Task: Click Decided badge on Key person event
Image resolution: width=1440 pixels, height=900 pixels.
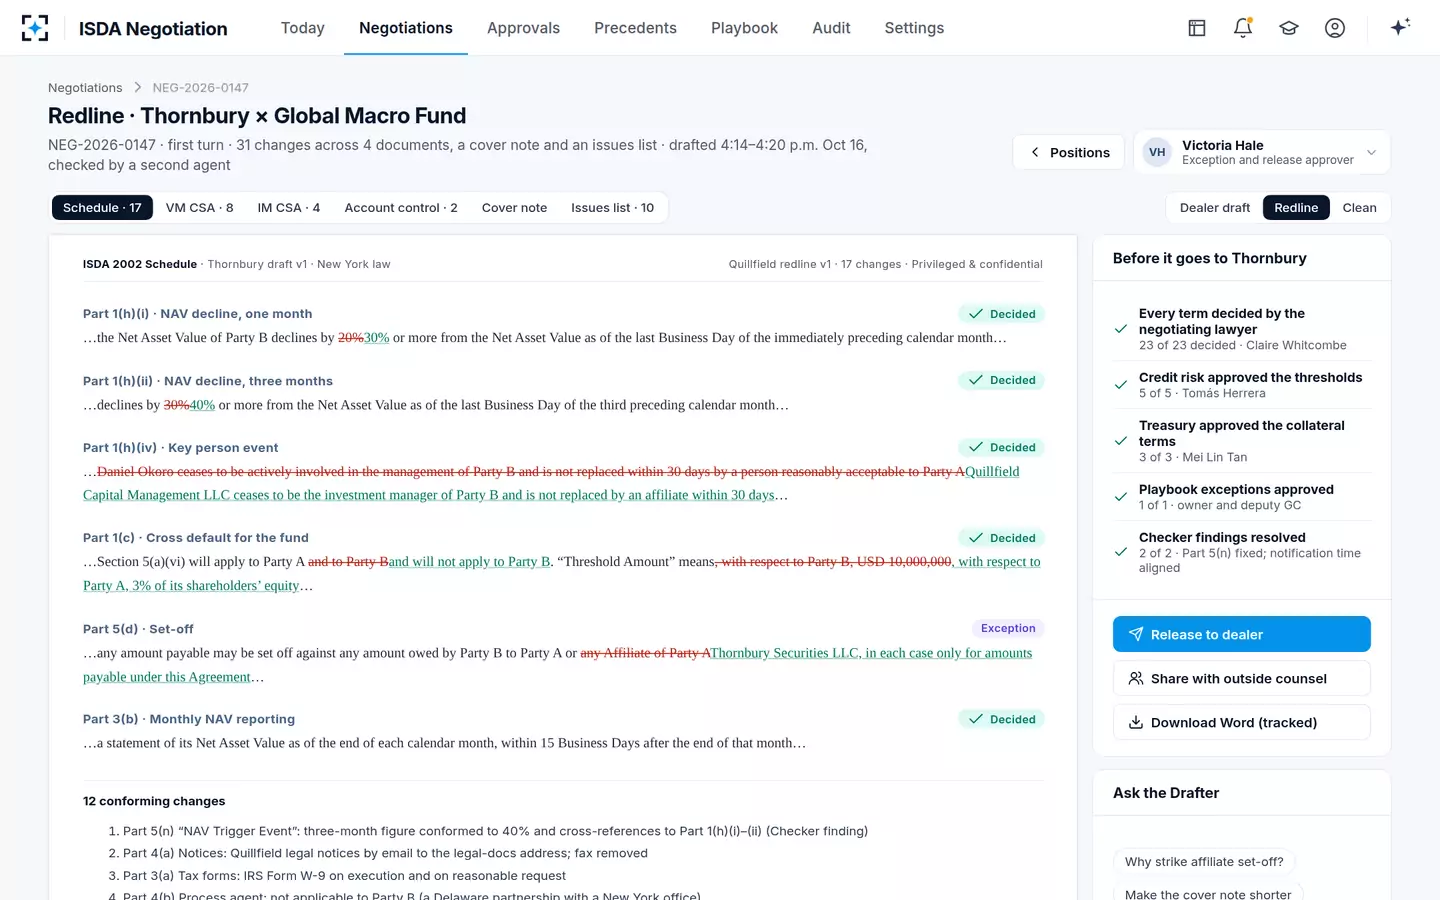Action: pos(1001,447)
